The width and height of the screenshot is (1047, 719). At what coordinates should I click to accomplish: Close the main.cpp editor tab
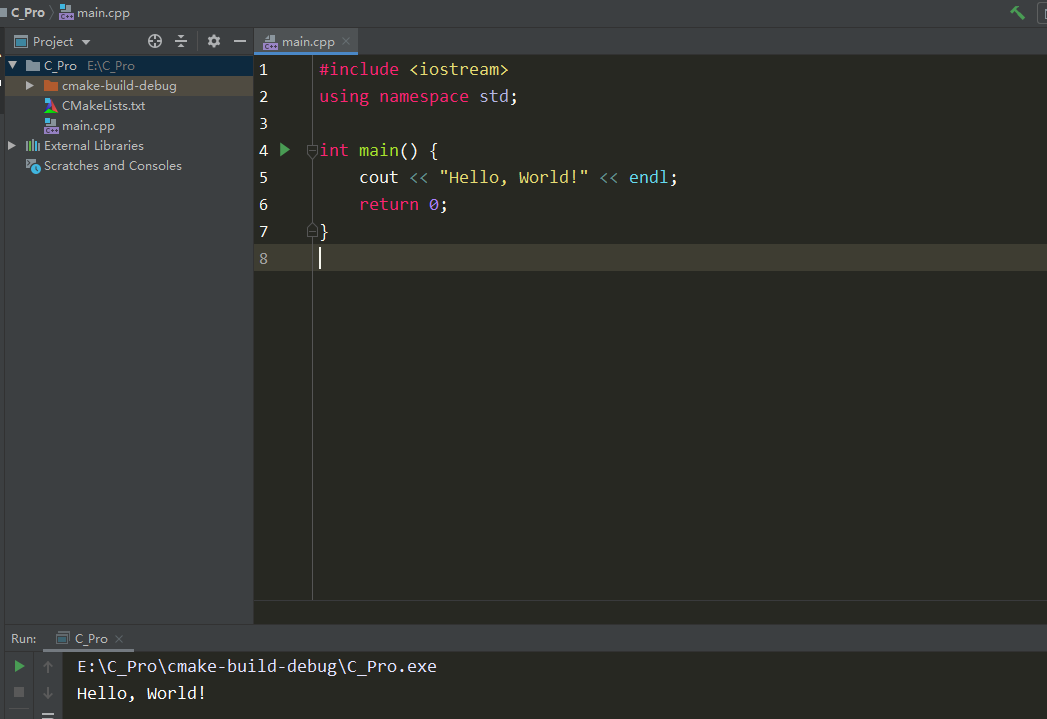[346, 41]
